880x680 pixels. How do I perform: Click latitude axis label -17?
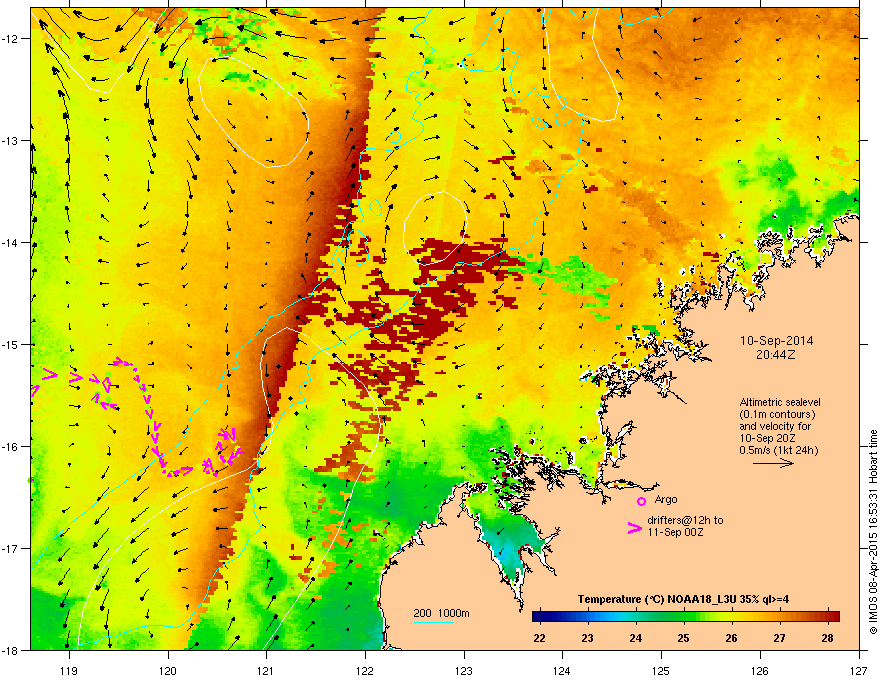coord(11,548)
